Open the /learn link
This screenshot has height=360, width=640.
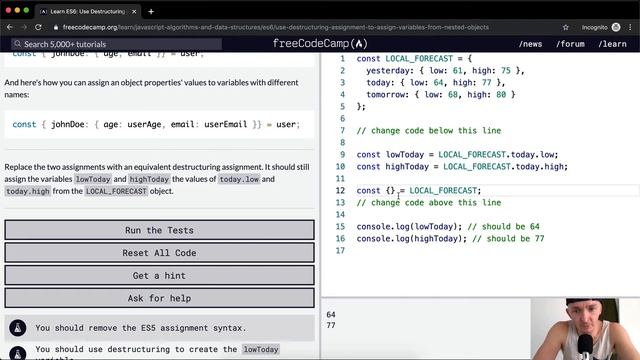pos(612,44)
